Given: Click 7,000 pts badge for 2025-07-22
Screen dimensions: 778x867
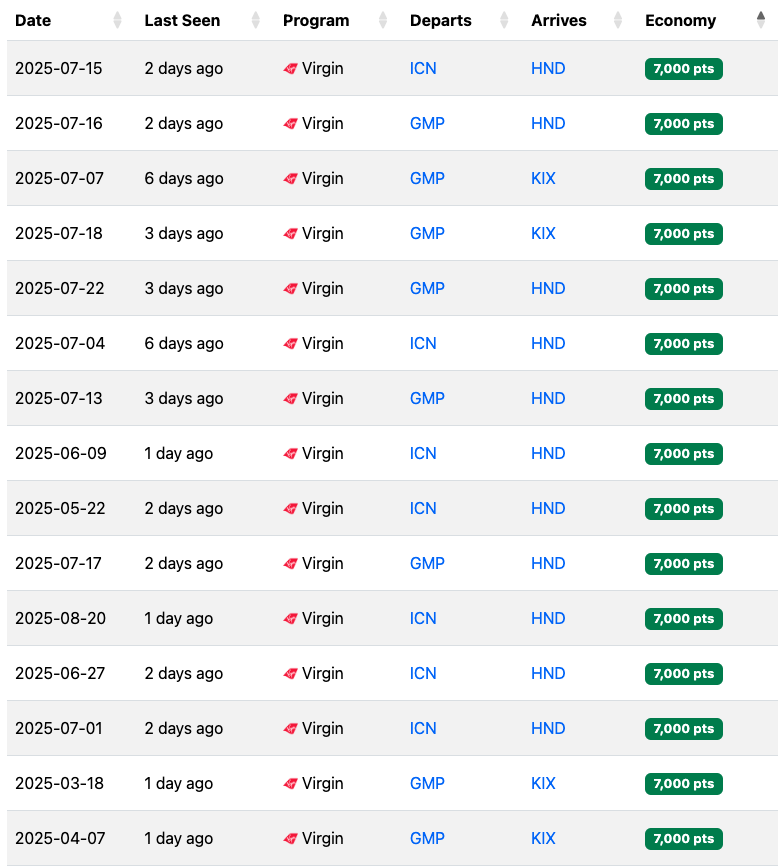Looking at the screenshot, I should (x=683, y=289).
